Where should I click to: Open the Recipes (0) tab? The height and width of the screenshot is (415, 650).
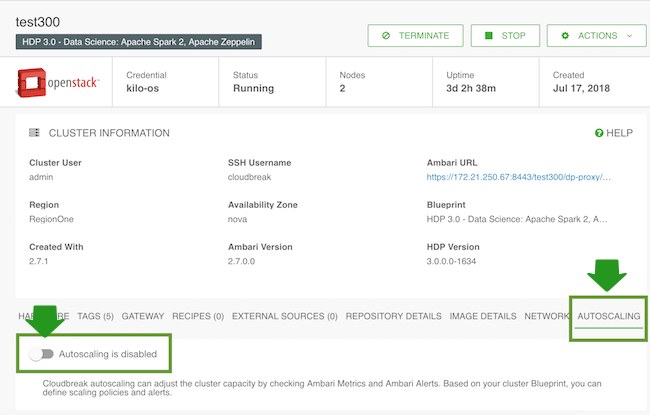[x=198, y=316]
